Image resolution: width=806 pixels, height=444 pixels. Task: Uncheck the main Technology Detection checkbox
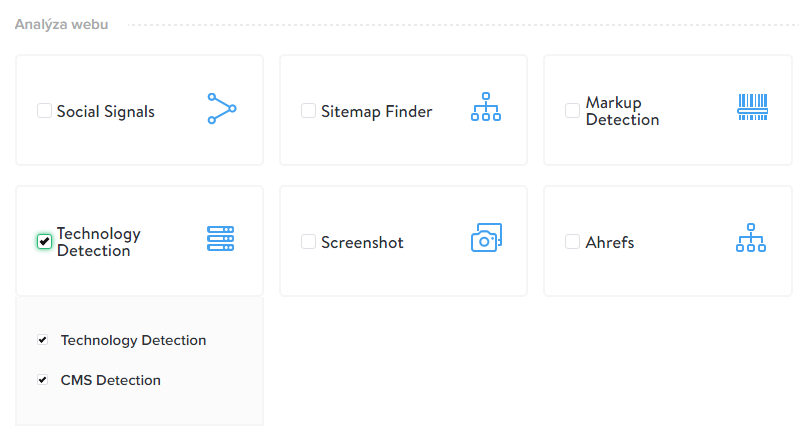(44, 241)
